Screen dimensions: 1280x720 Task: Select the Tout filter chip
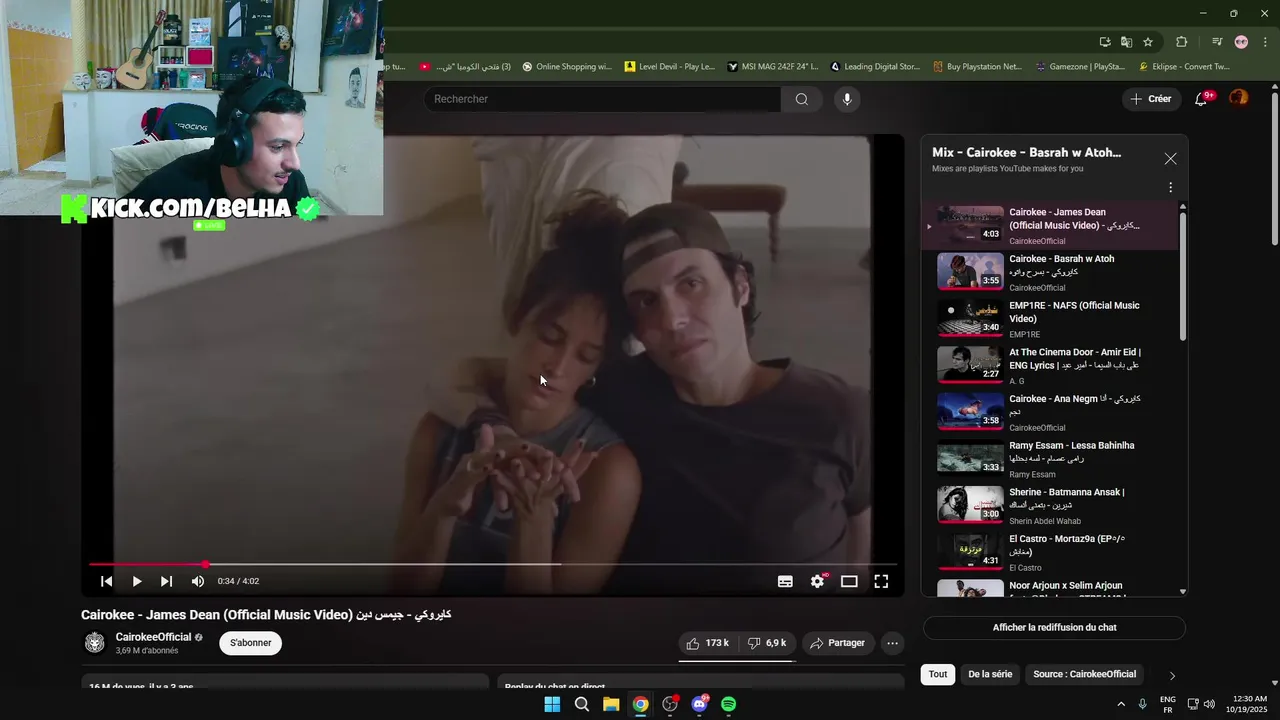938,674
